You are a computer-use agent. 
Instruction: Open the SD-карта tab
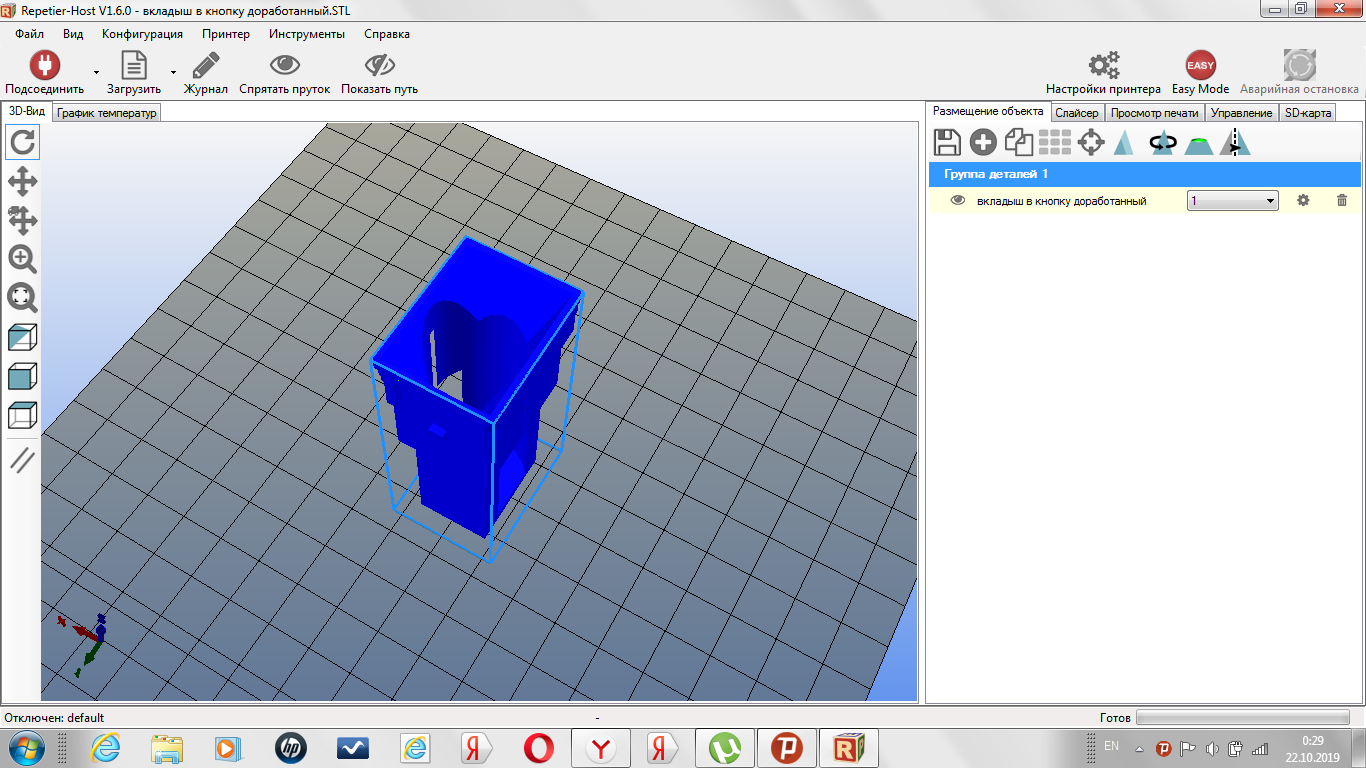[x=1307, y=113]
